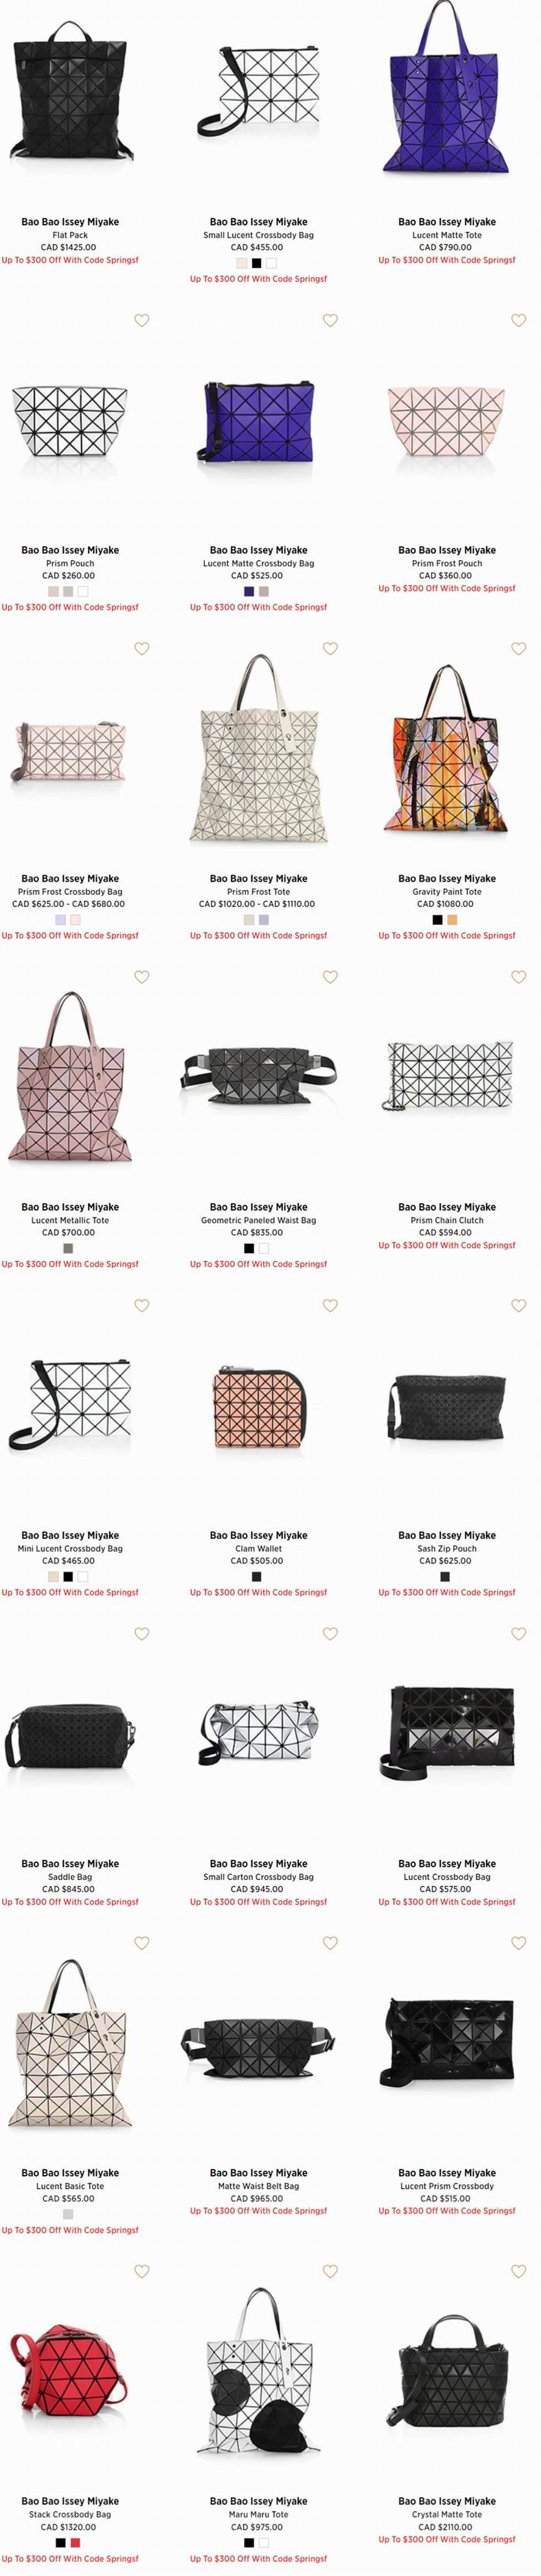
Task: Open the Flat Pack product link
Action: coord(70,235)
